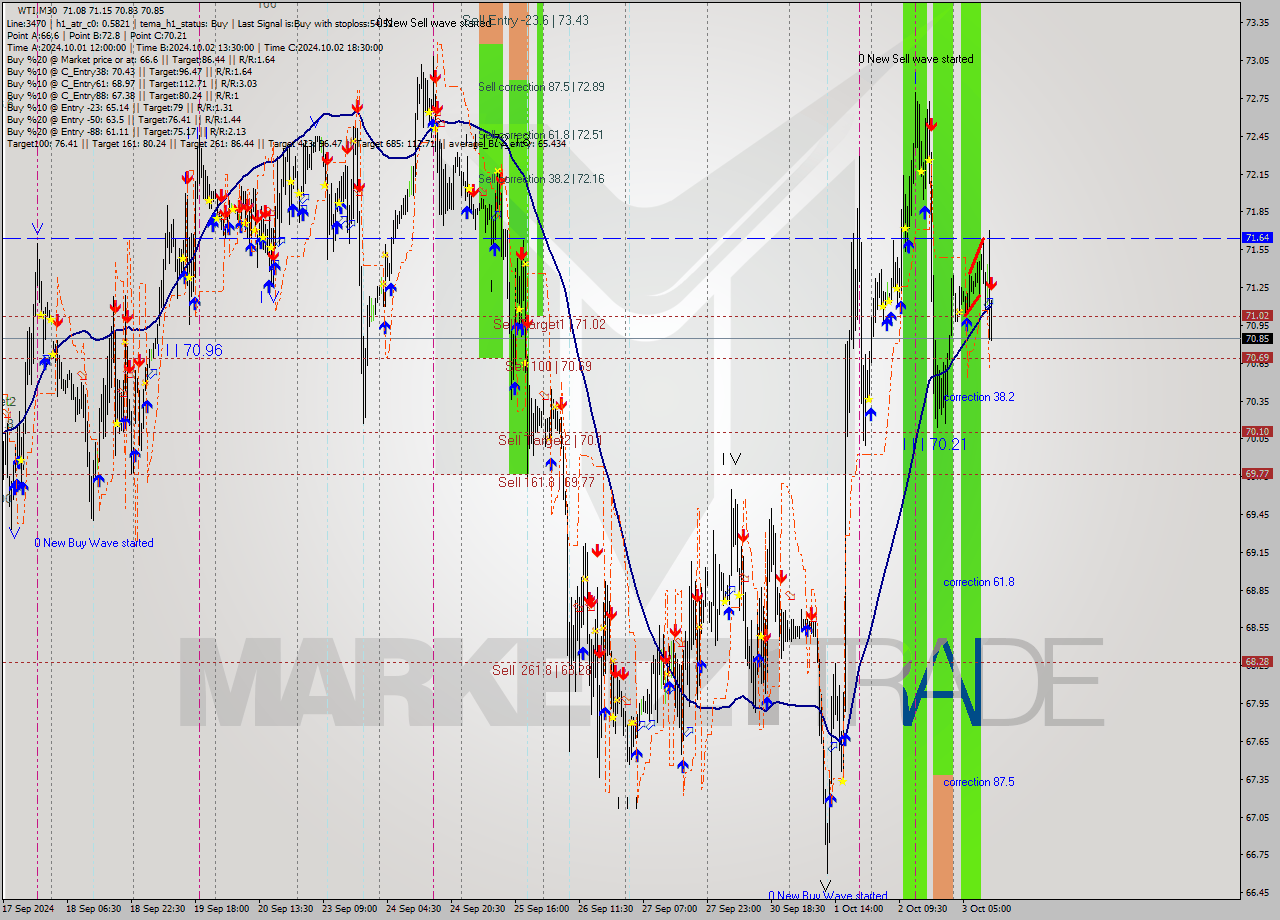Viewport: 1280px width, 920px height.
Task: Click the 'I V' wave label
Action: [732, 459]
